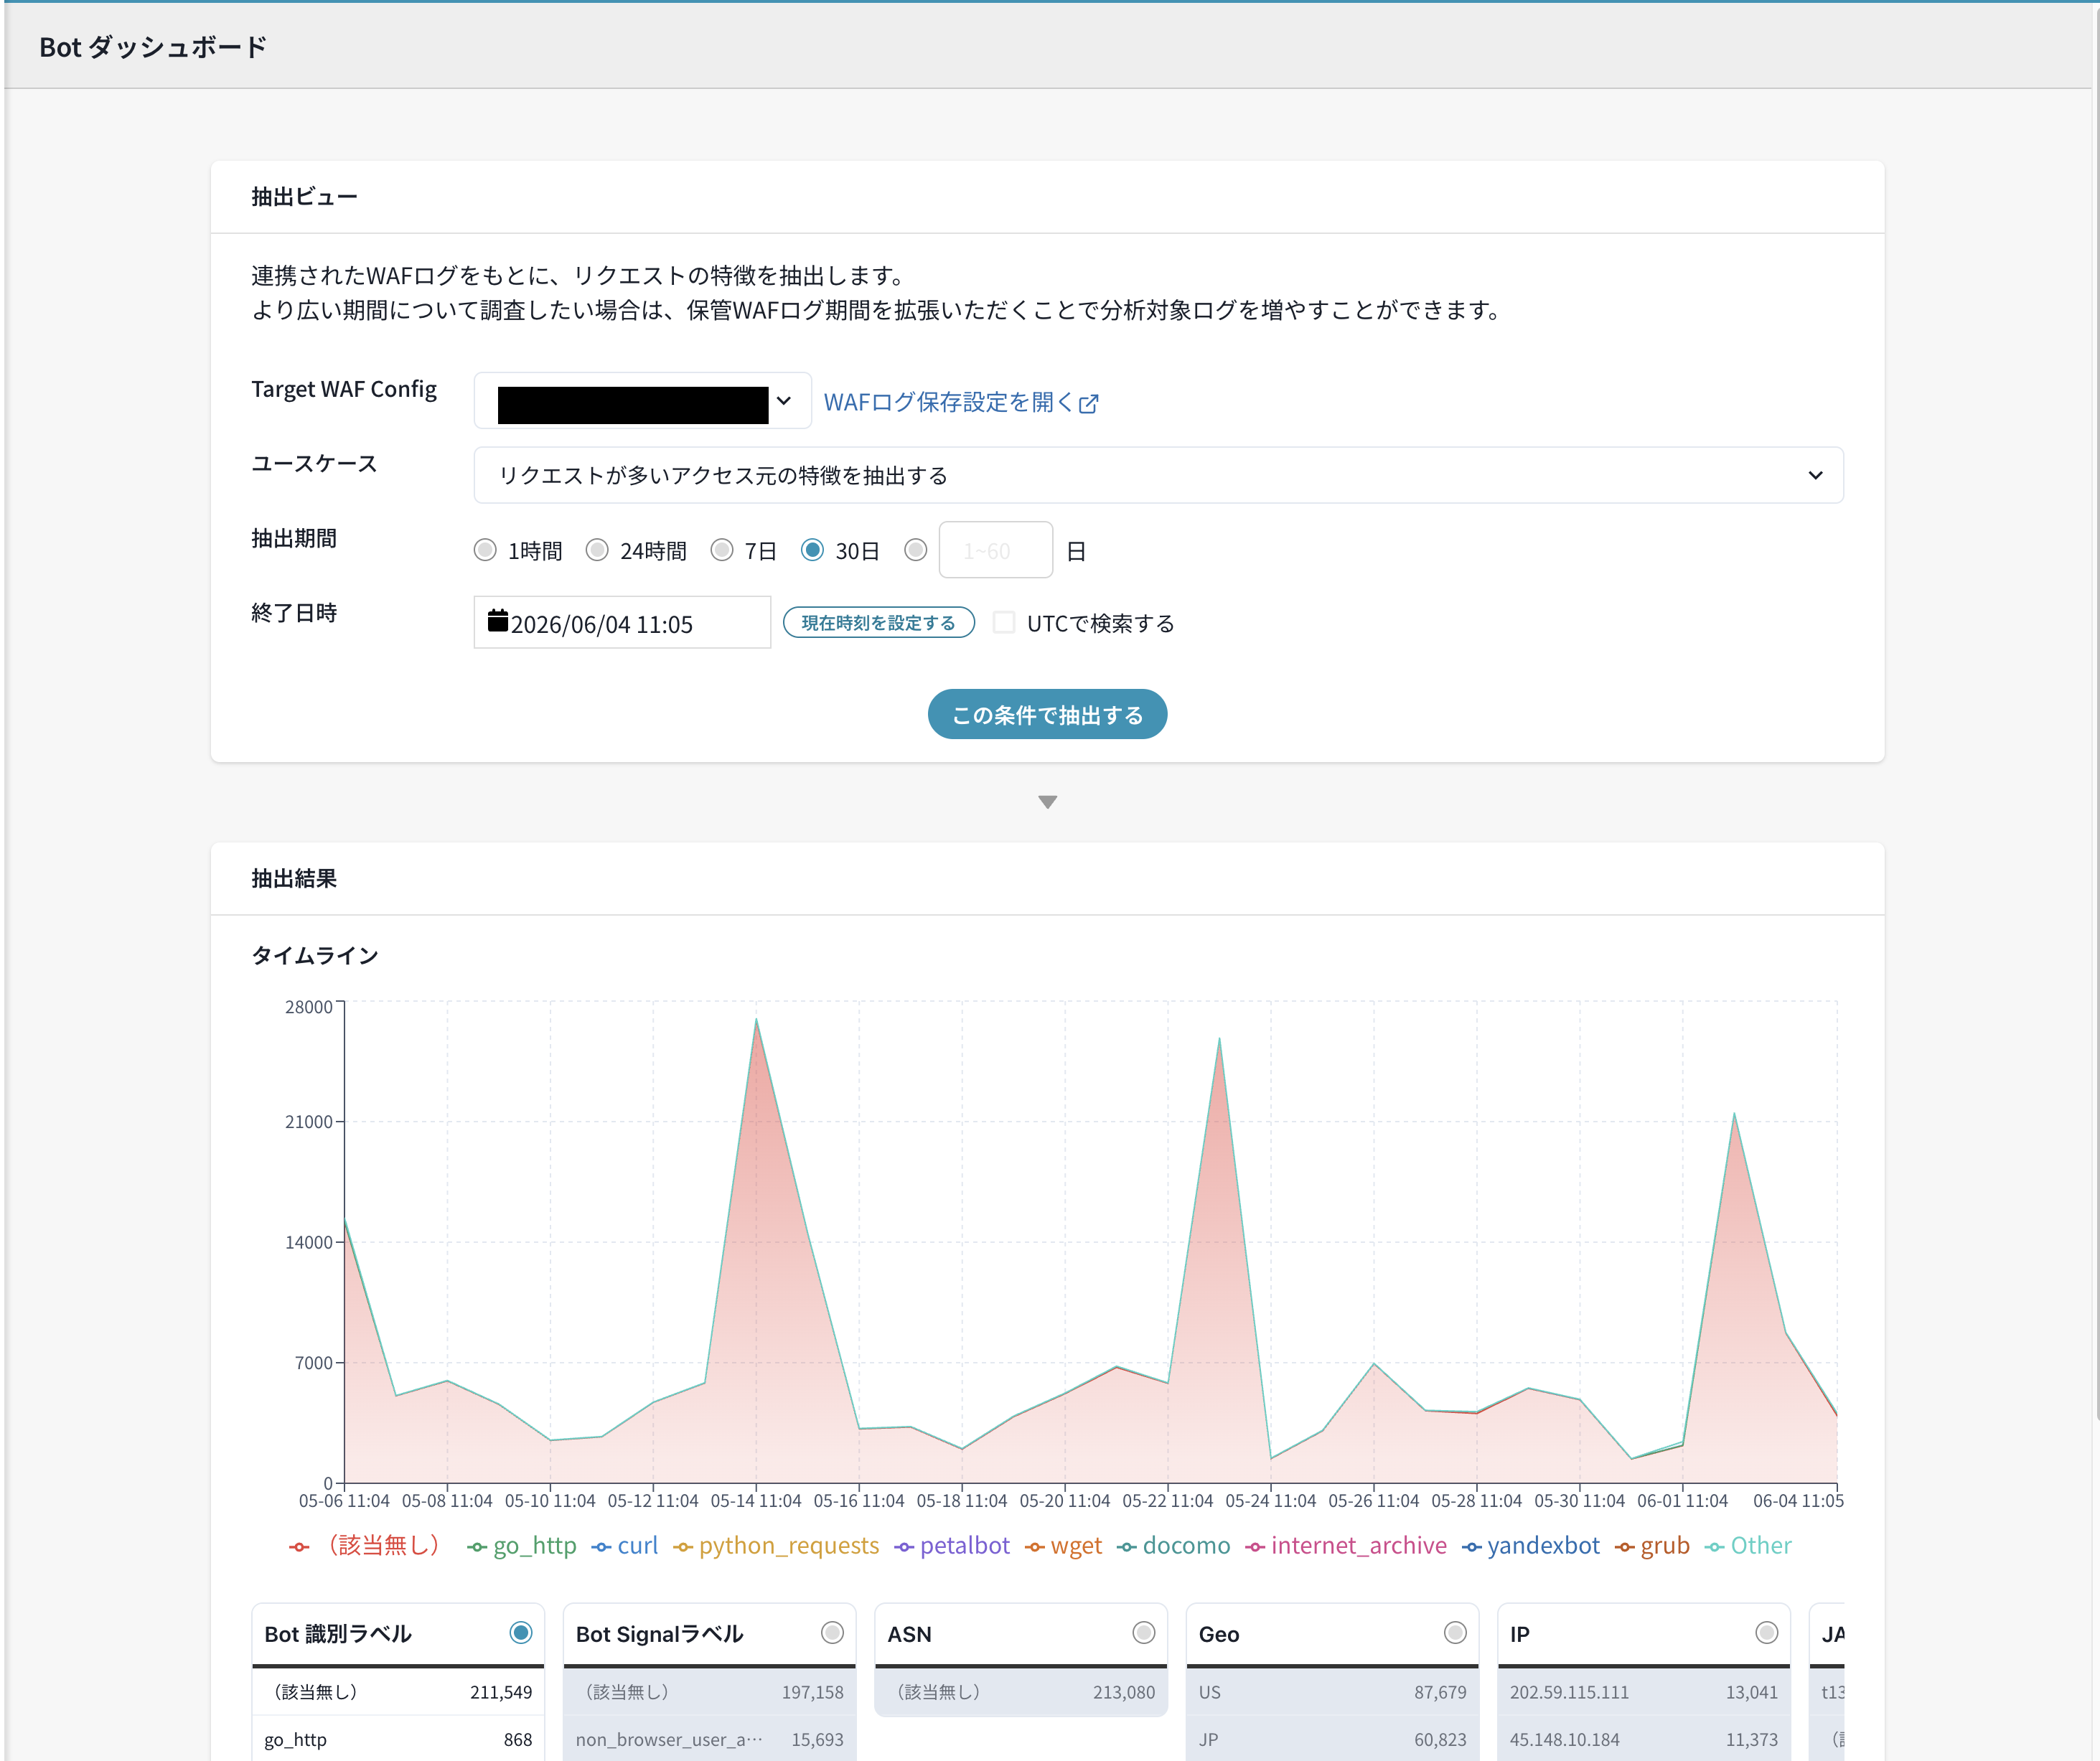Expand the ユースケース dropdown
Viewport: 2100px width, 1761px height.
pos(1158,475)
